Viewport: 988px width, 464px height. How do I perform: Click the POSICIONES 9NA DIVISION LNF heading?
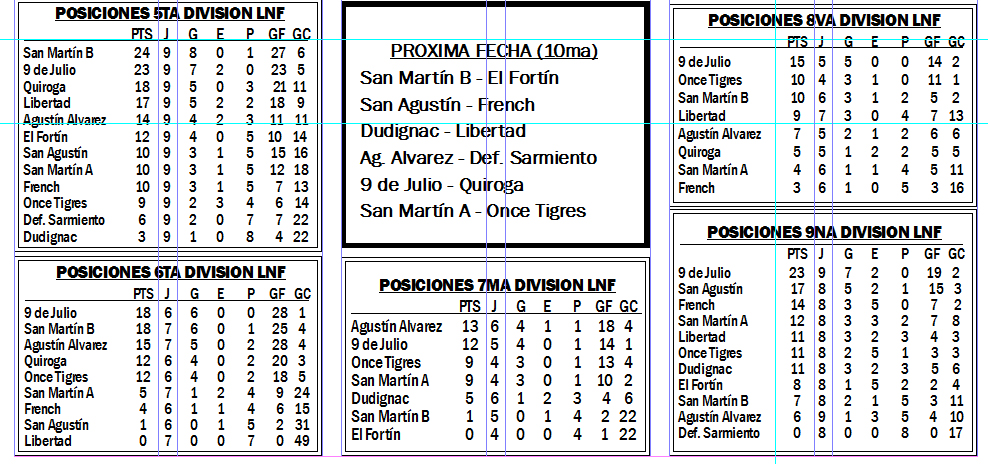tap(823, 232)
